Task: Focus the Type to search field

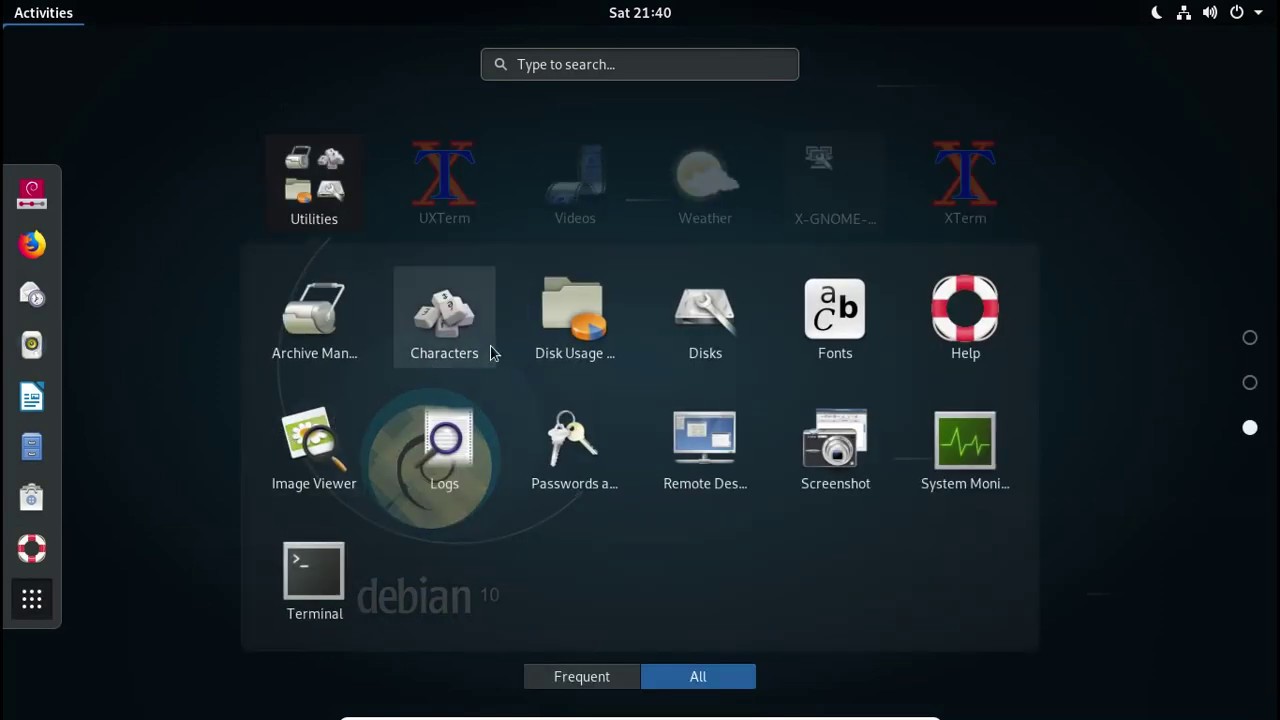Action: (640, 64)
